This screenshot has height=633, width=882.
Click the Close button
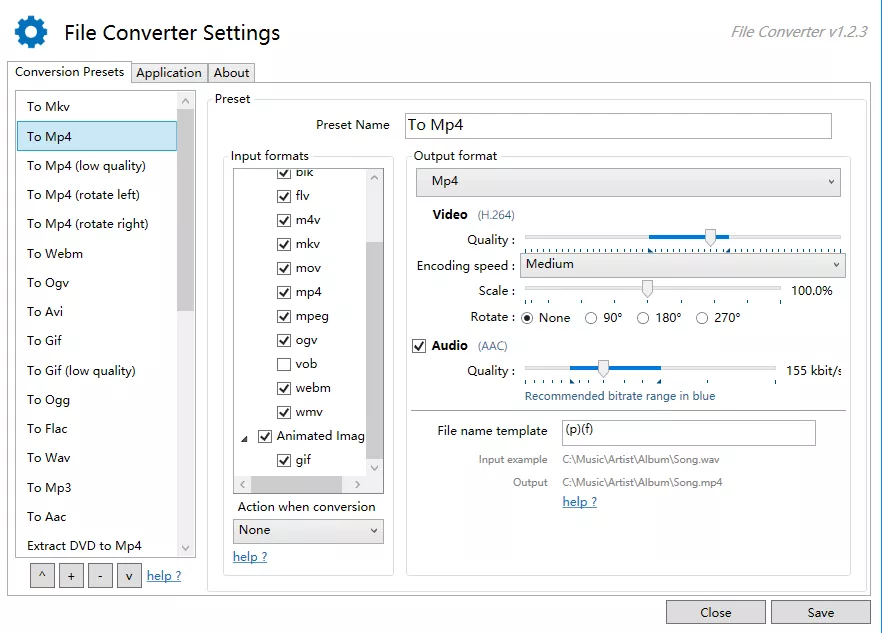[x=716, y=612]
